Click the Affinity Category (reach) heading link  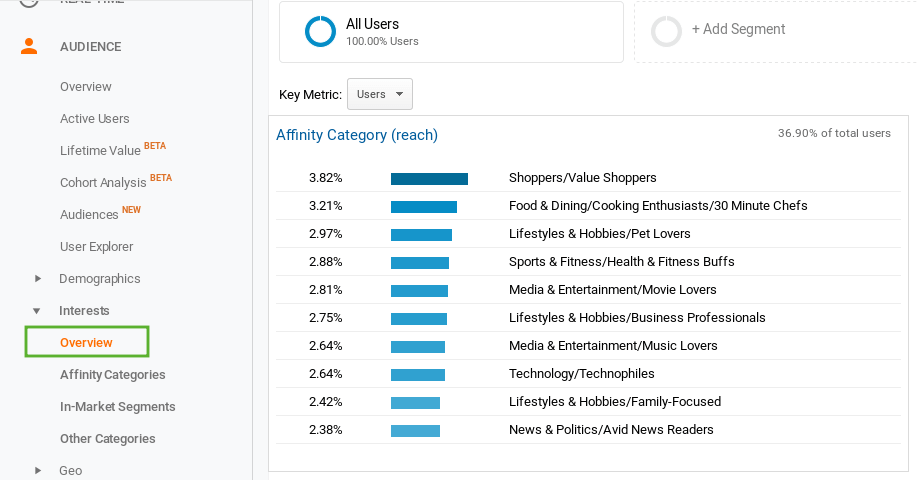(357, 135)
